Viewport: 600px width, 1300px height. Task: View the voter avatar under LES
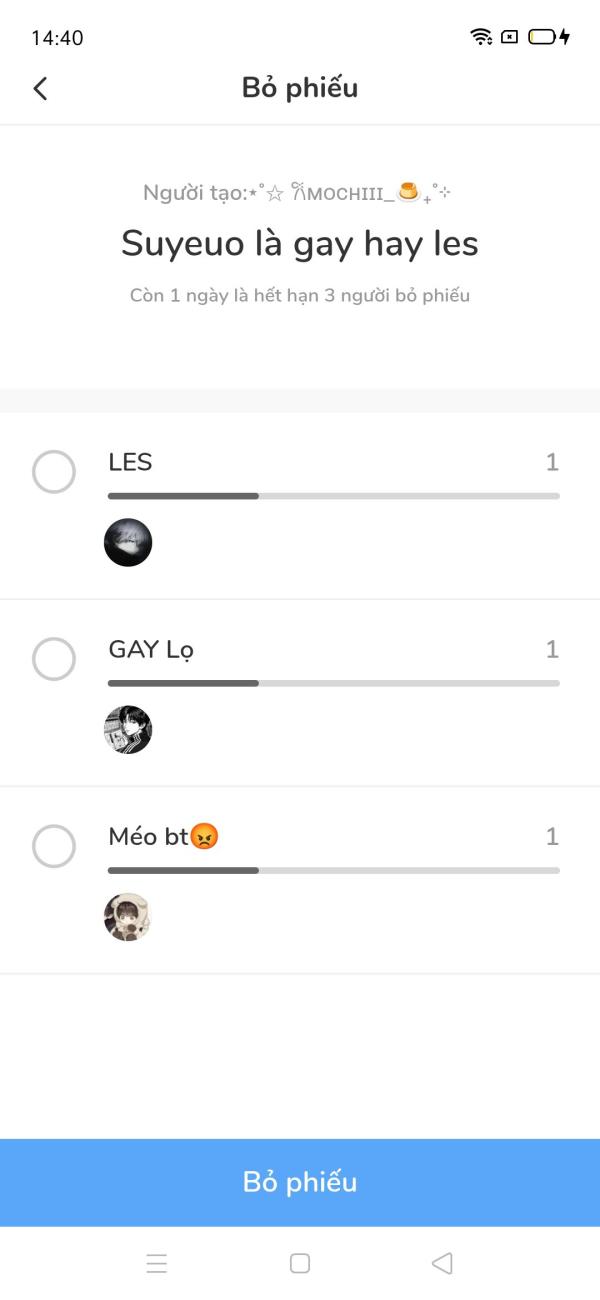pos(128,543)
